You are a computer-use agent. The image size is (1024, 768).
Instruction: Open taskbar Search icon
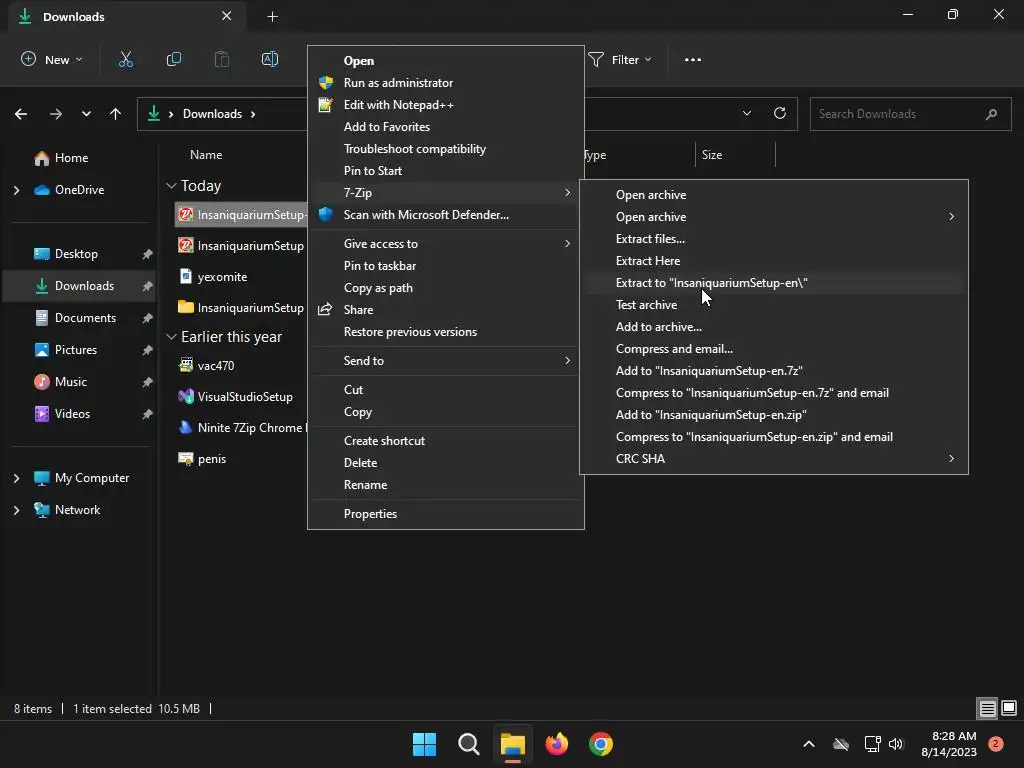tap(469, 744)
